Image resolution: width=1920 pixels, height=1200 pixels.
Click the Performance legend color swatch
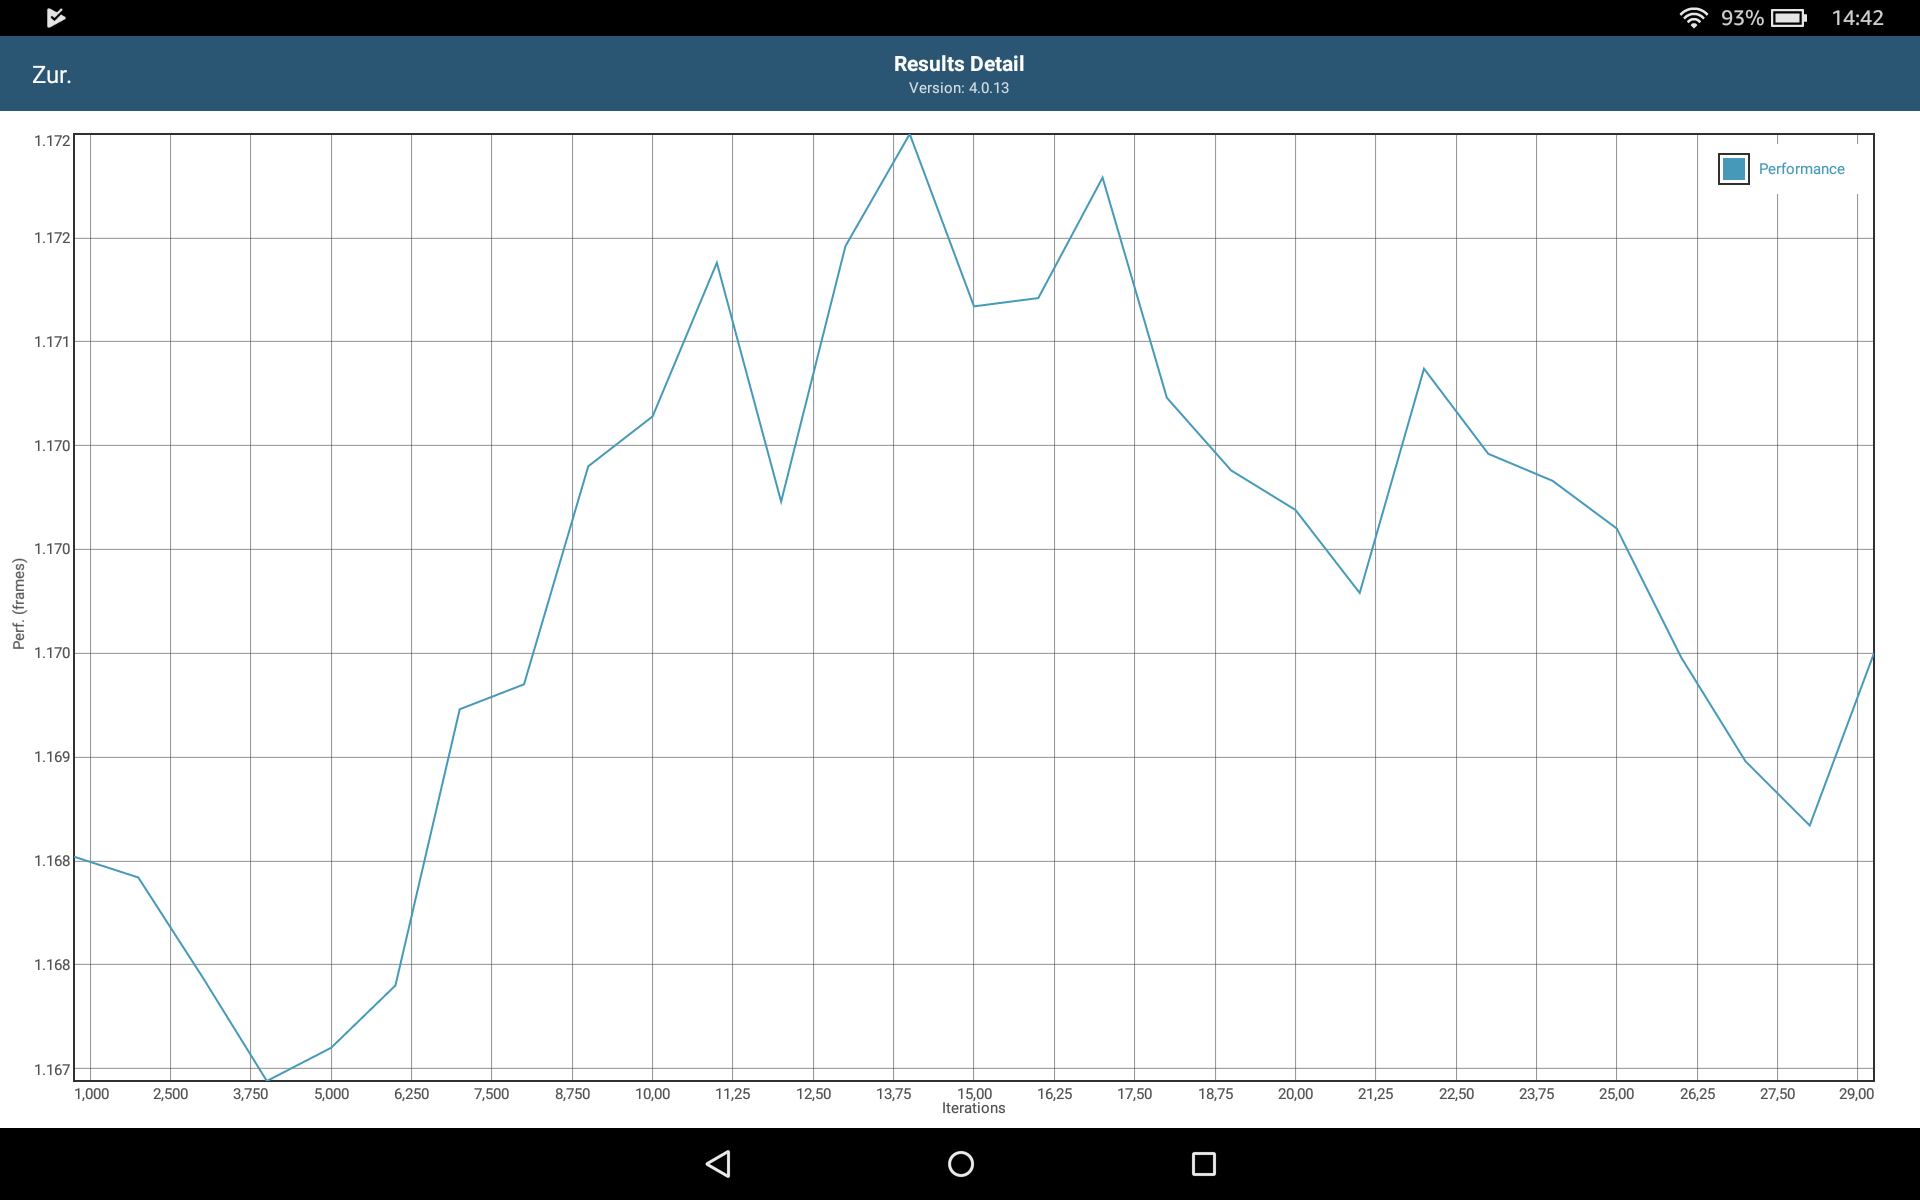(1734, 169)
